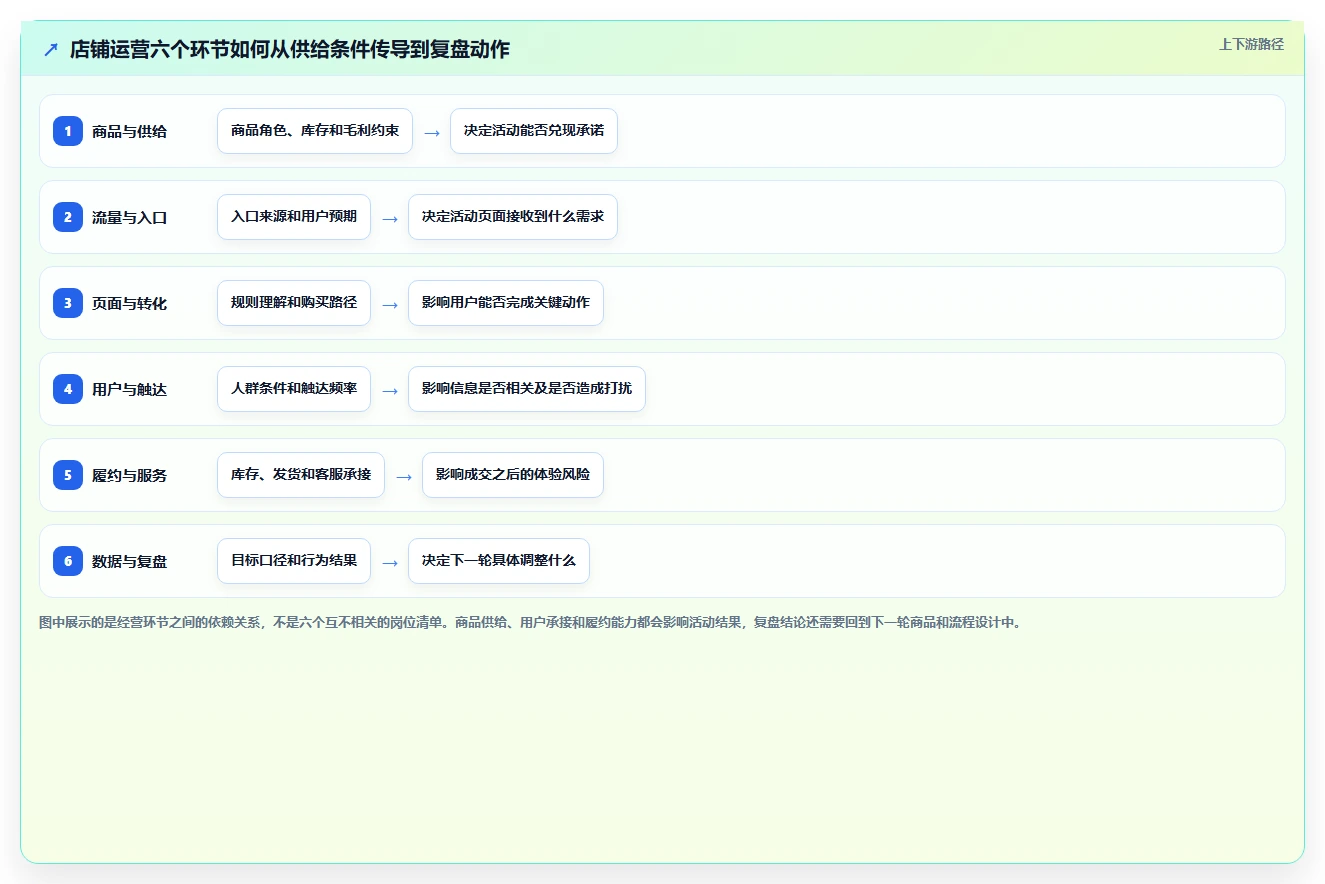Click the 入口来源和用户预期 chip
The image size is (1325, 884).
(294, 217)
